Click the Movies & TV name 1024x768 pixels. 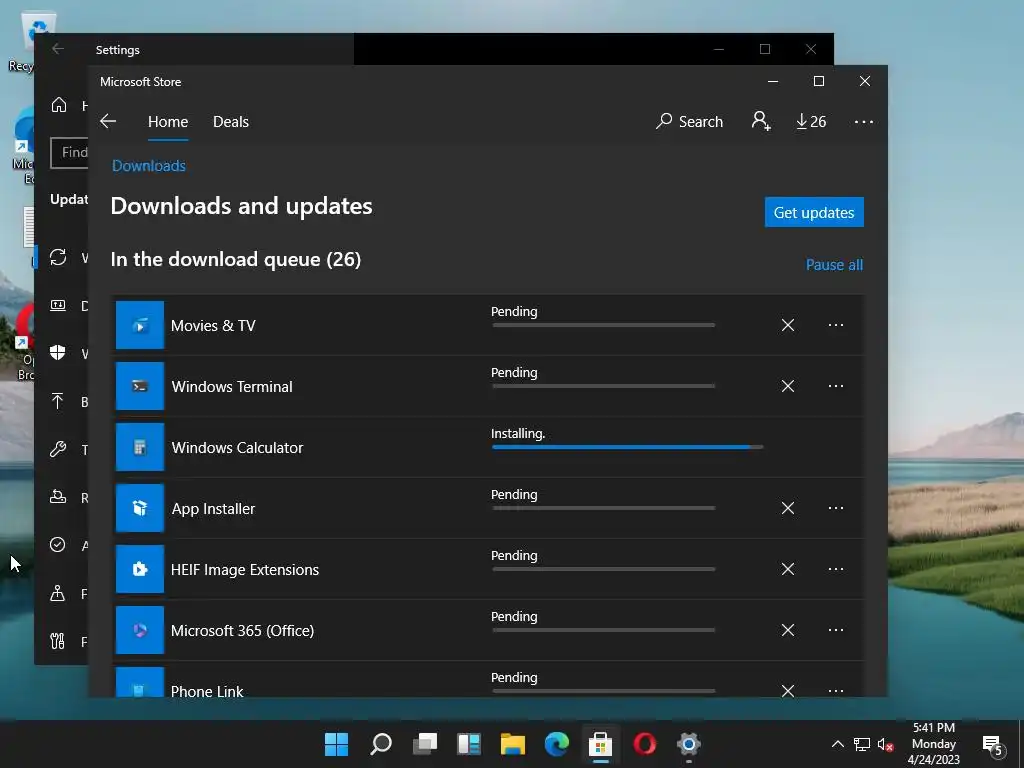click(x=213, y=326)
